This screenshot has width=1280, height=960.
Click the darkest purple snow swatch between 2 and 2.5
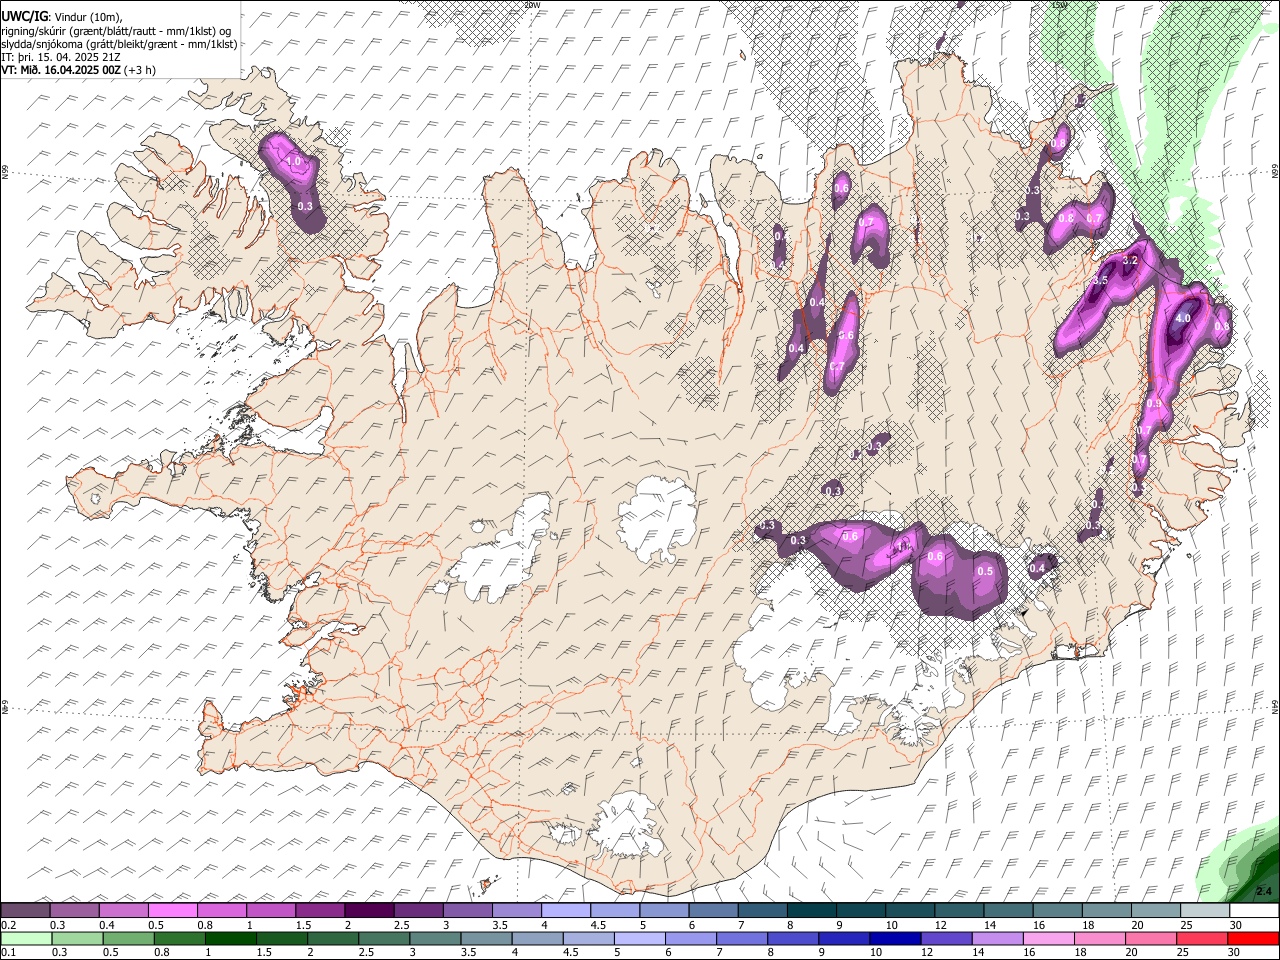point(368,910)
